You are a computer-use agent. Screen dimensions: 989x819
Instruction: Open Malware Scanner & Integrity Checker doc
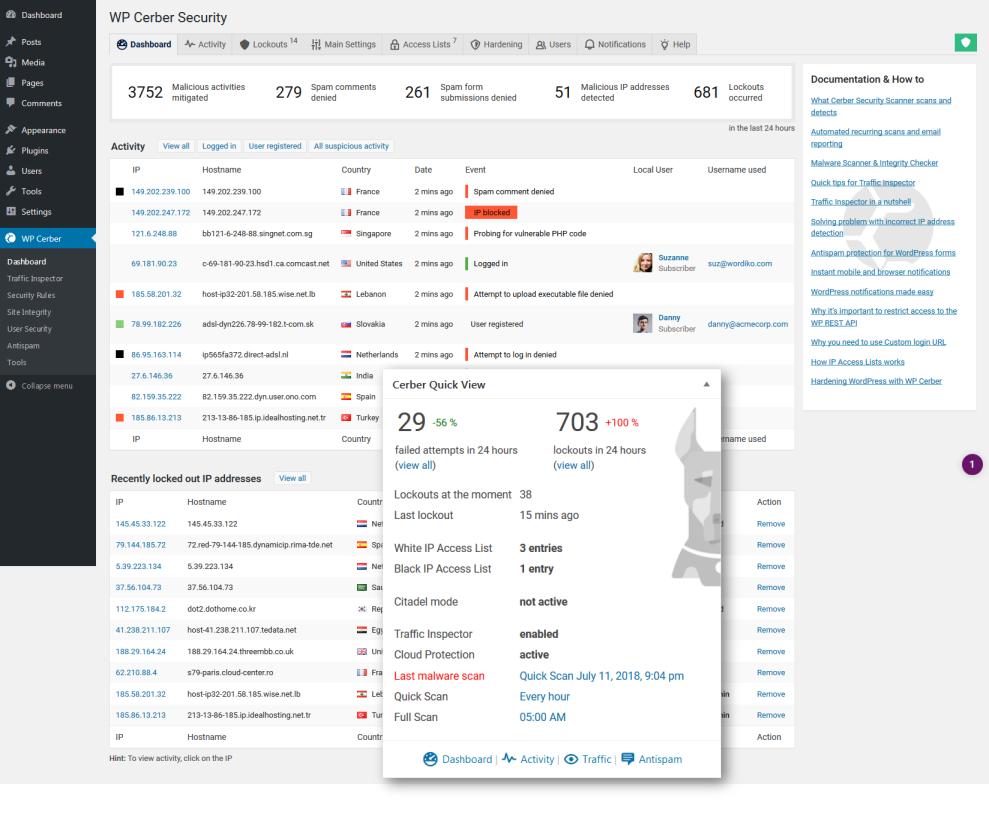pyautogui.click(x=874, y=163)
